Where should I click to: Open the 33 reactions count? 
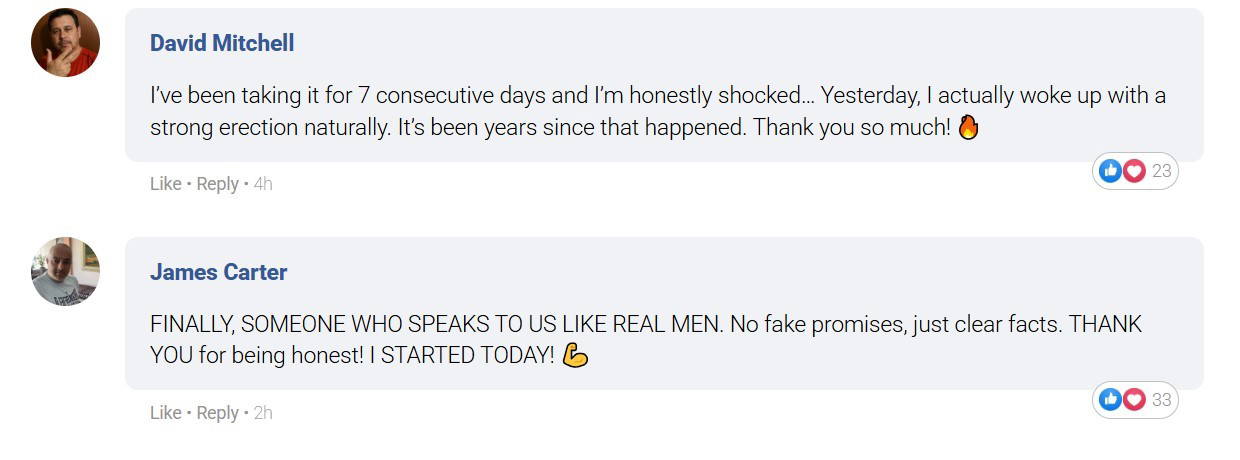[x=1161, y=400]
